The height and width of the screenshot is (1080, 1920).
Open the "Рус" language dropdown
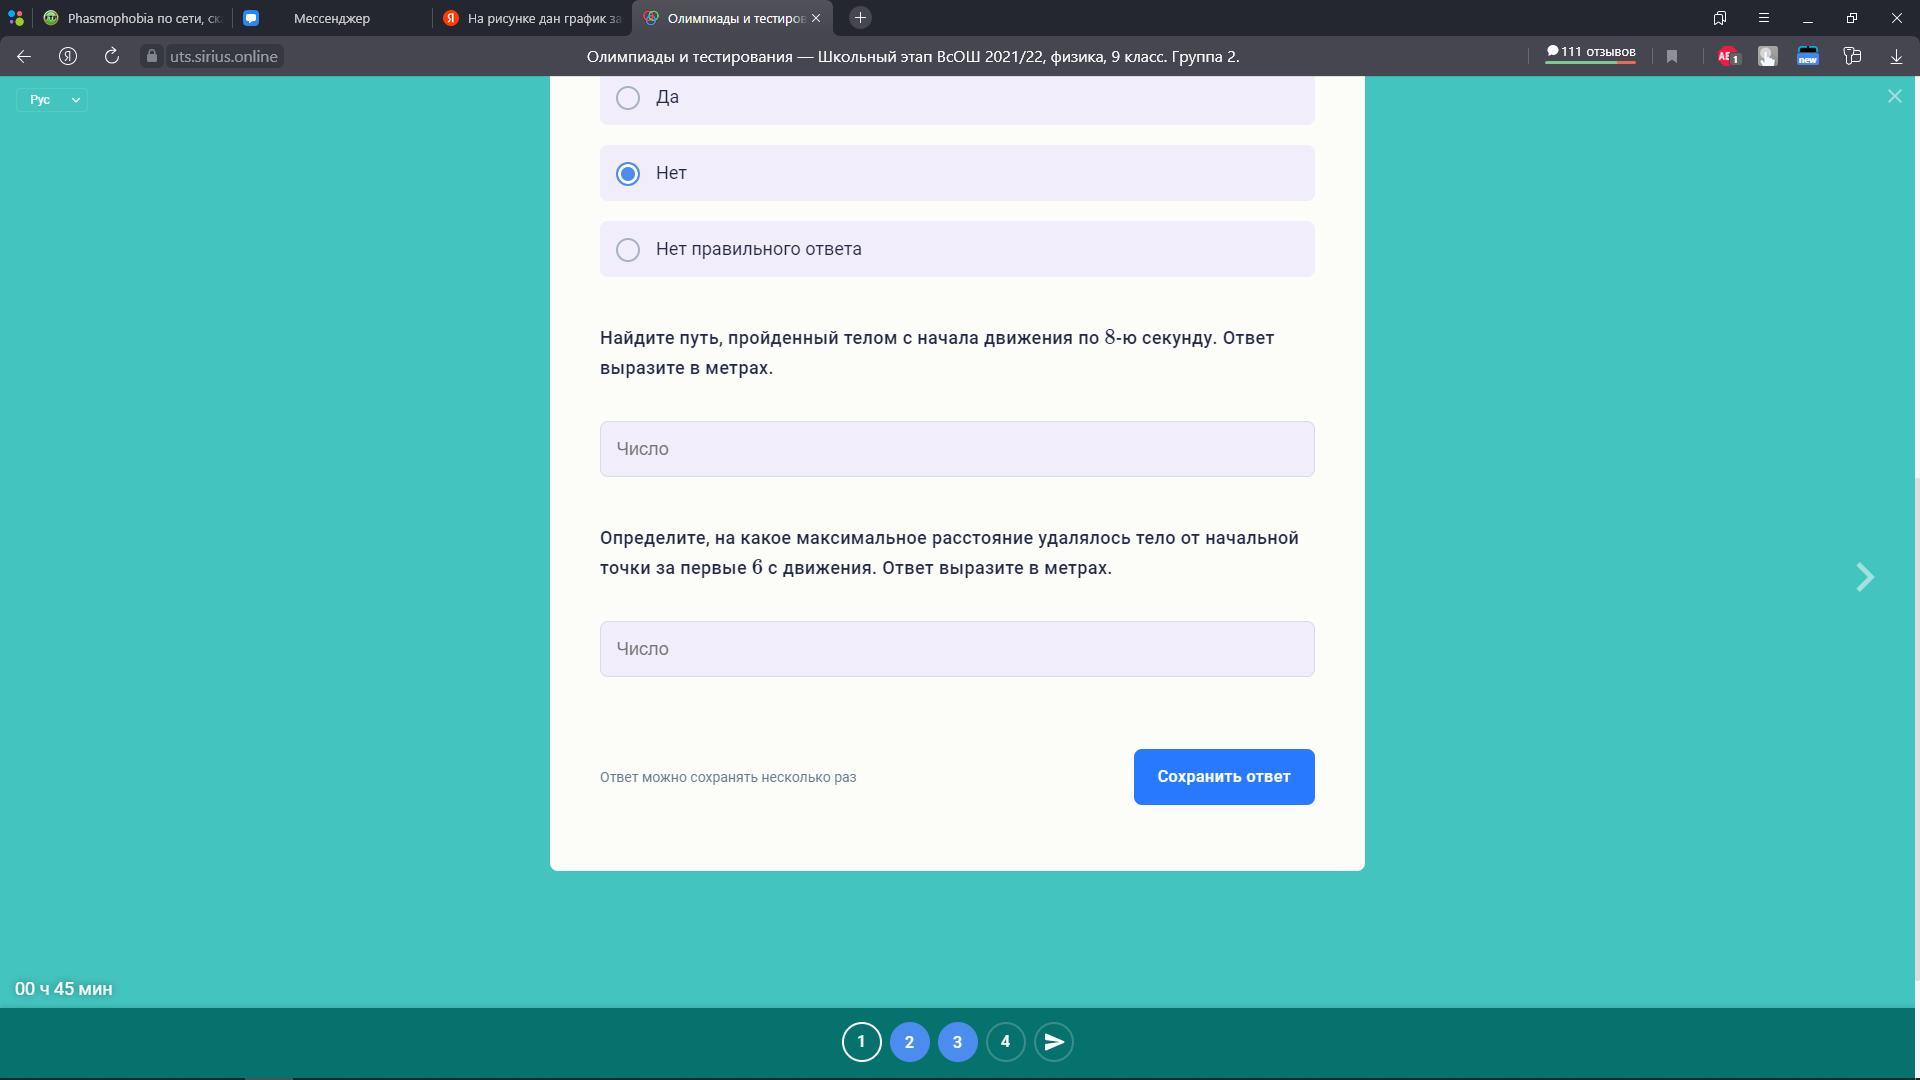point(52,100)
